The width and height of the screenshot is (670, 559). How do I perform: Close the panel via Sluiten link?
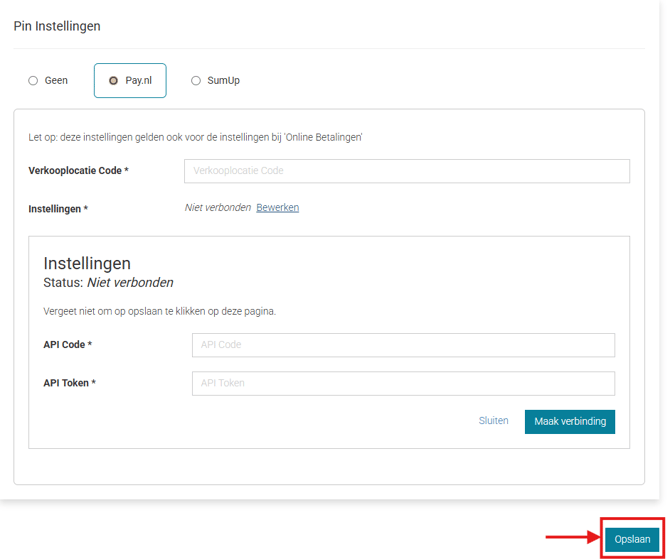coord(493,421)
